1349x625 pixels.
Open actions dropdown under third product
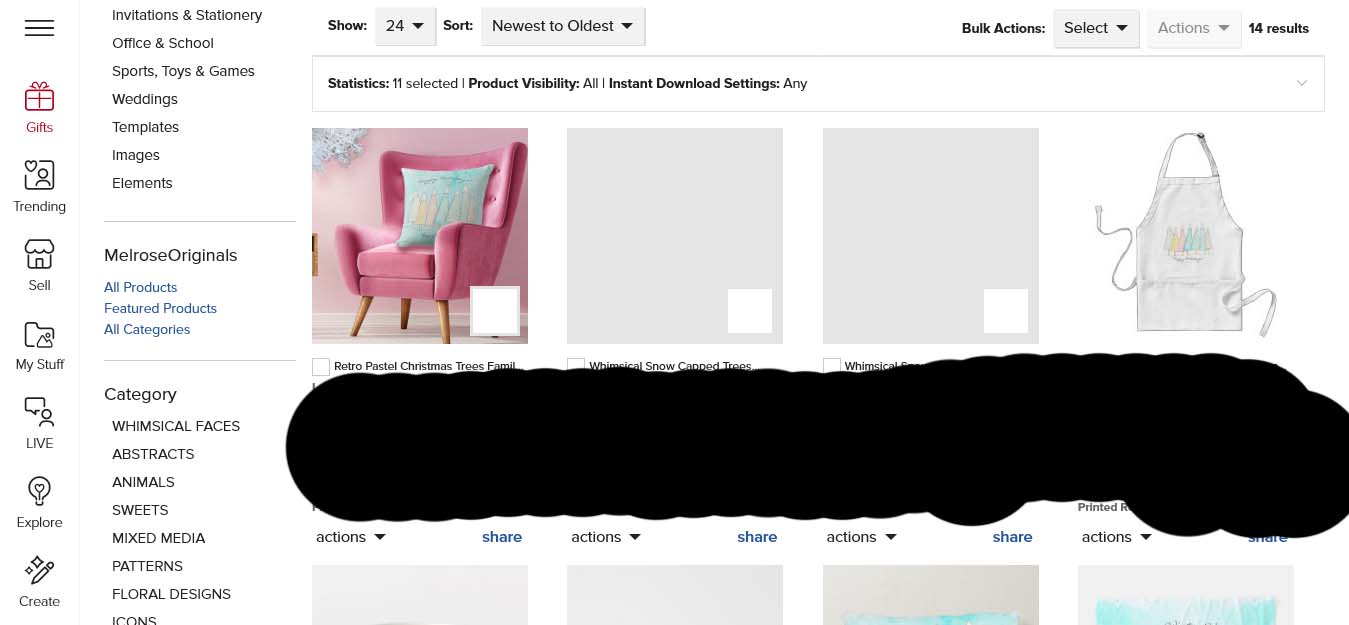coord(861,537)
